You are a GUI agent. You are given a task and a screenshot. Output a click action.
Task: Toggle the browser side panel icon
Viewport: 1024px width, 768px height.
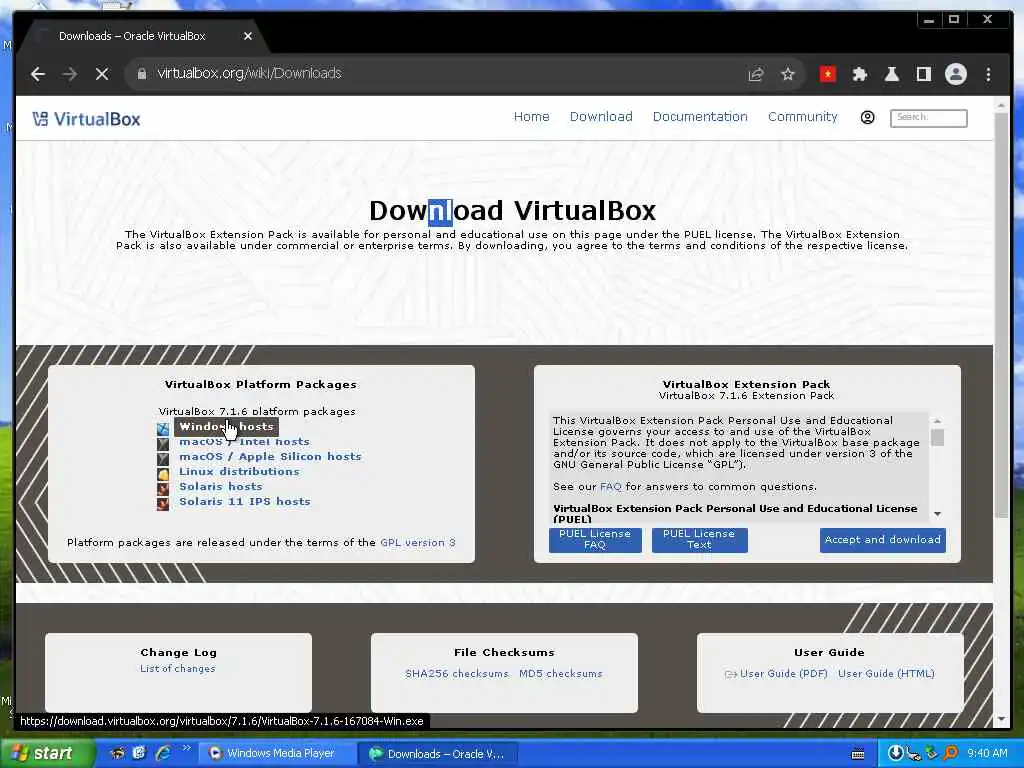(x=924, y=74)
